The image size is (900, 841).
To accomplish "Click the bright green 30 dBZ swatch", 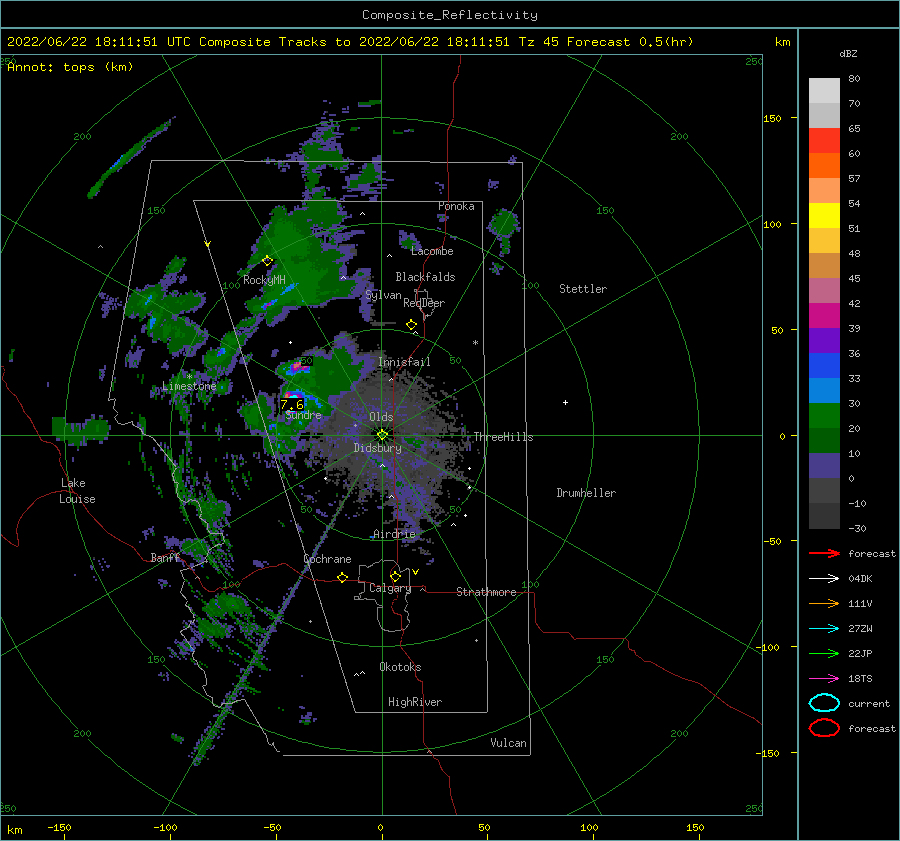I will [x=824, y=415].
